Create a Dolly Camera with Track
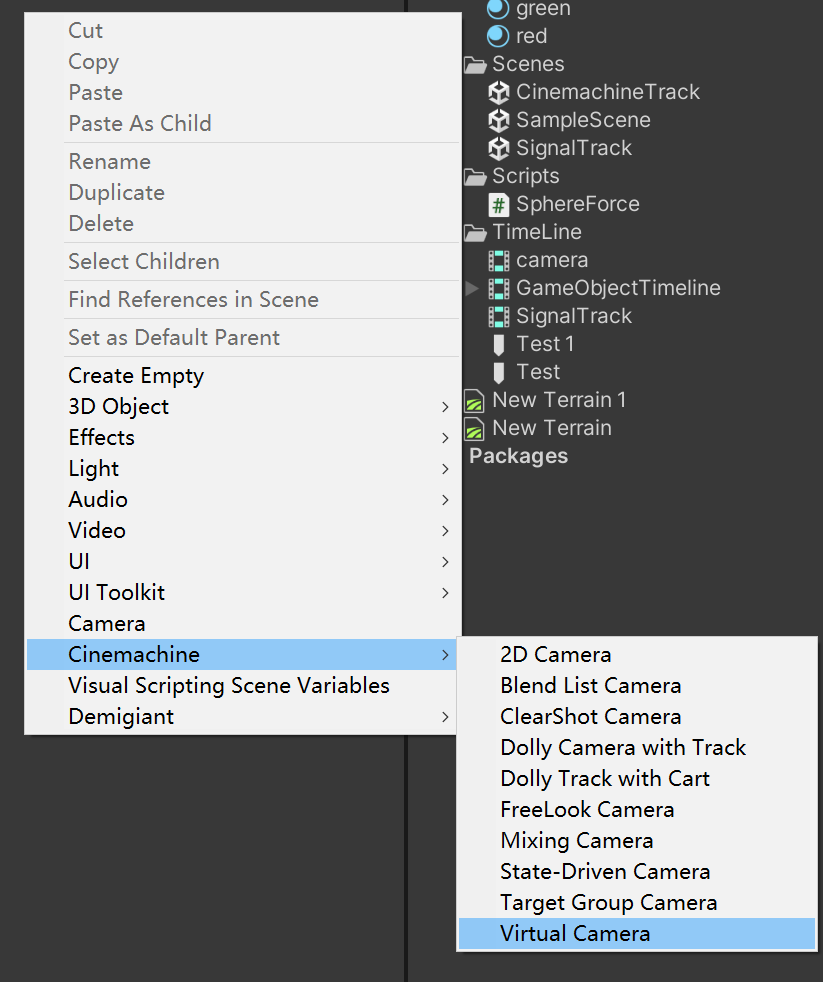The image size is (823, 982). click(x=637, y=748)
